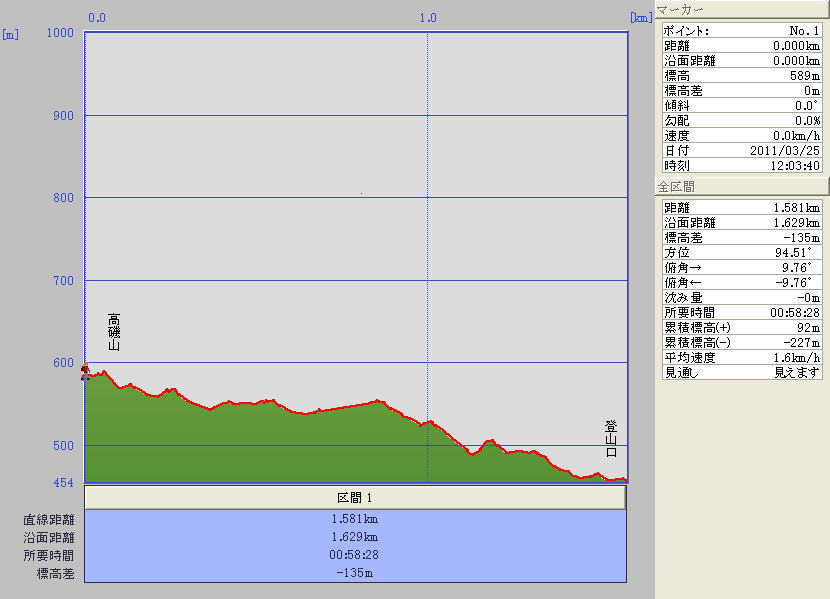This screenshot has width=830, height=599.
Task: Select the 区間 1 section header
Action: [355, 497]
